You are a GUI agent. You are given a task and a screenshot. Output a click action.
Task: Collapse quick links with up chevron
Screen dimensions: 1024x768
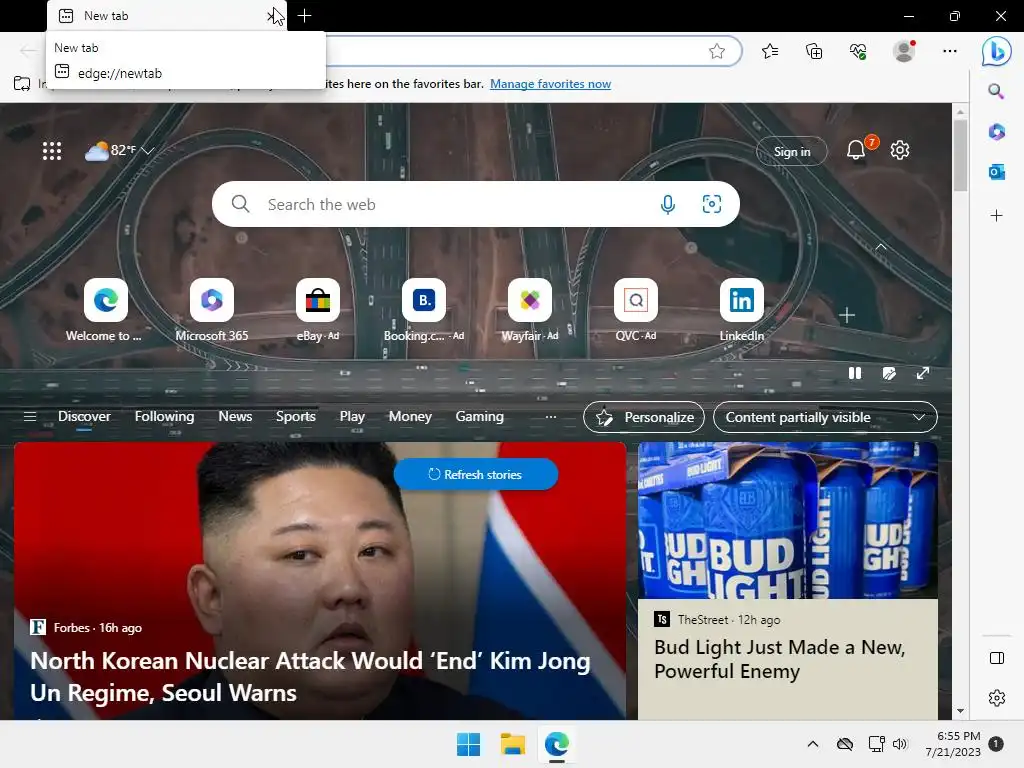881,247
